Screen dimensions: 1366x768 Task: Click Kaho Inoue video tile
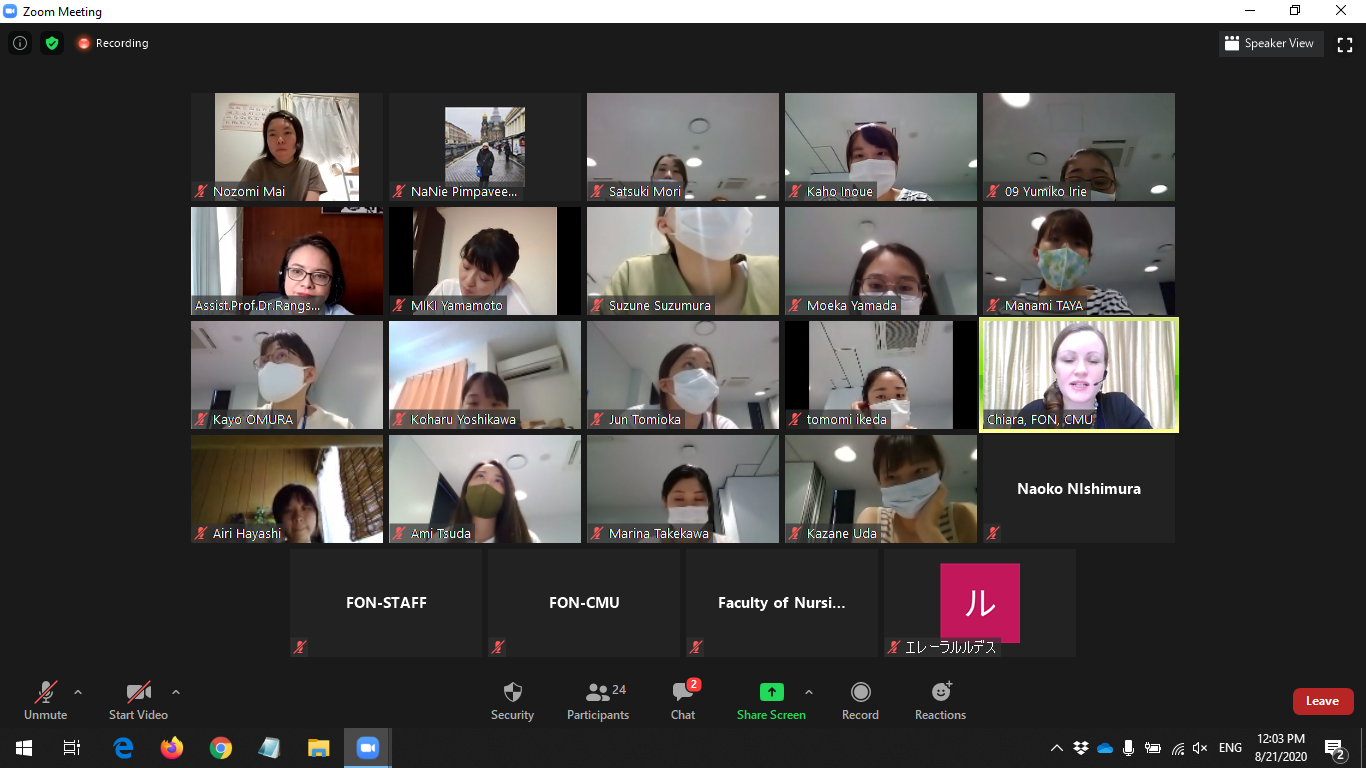point(881,147)
